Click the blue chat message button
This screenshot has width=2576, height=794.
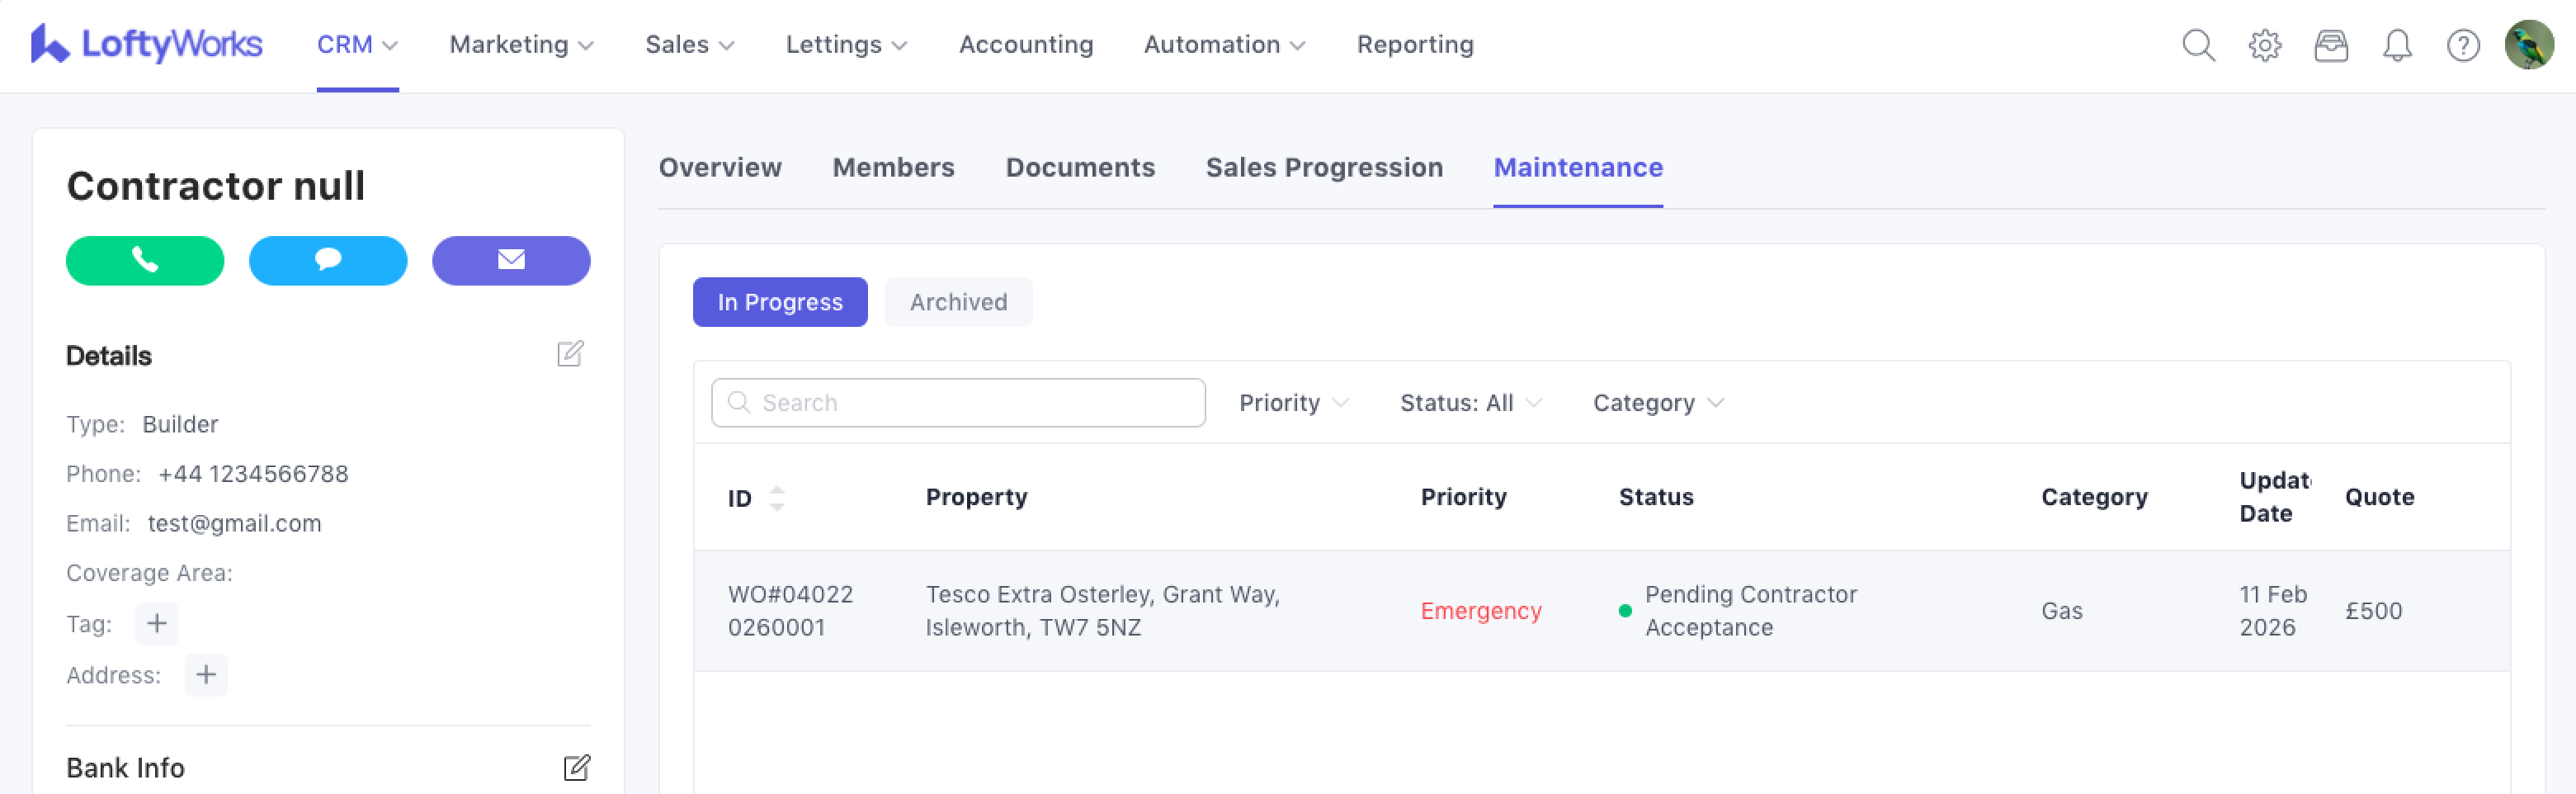pos(328,261)
